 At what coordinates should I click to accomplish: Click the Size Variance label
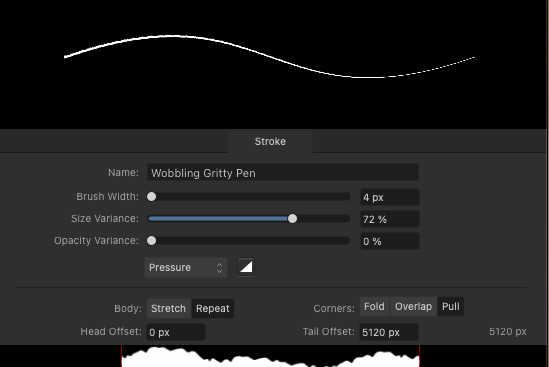coord(105,219)
